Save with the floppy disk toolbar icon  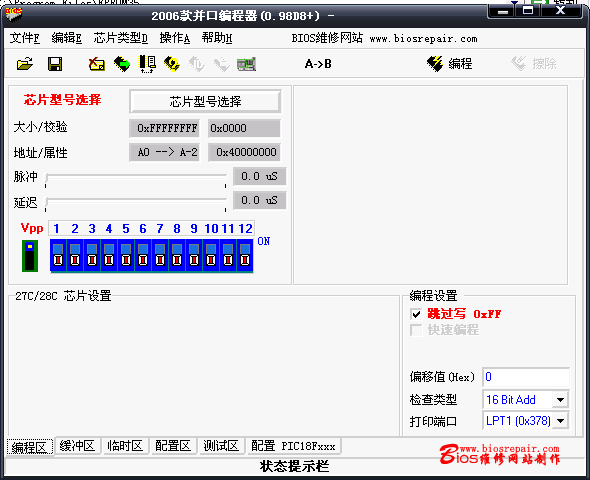tap(55, 64)
